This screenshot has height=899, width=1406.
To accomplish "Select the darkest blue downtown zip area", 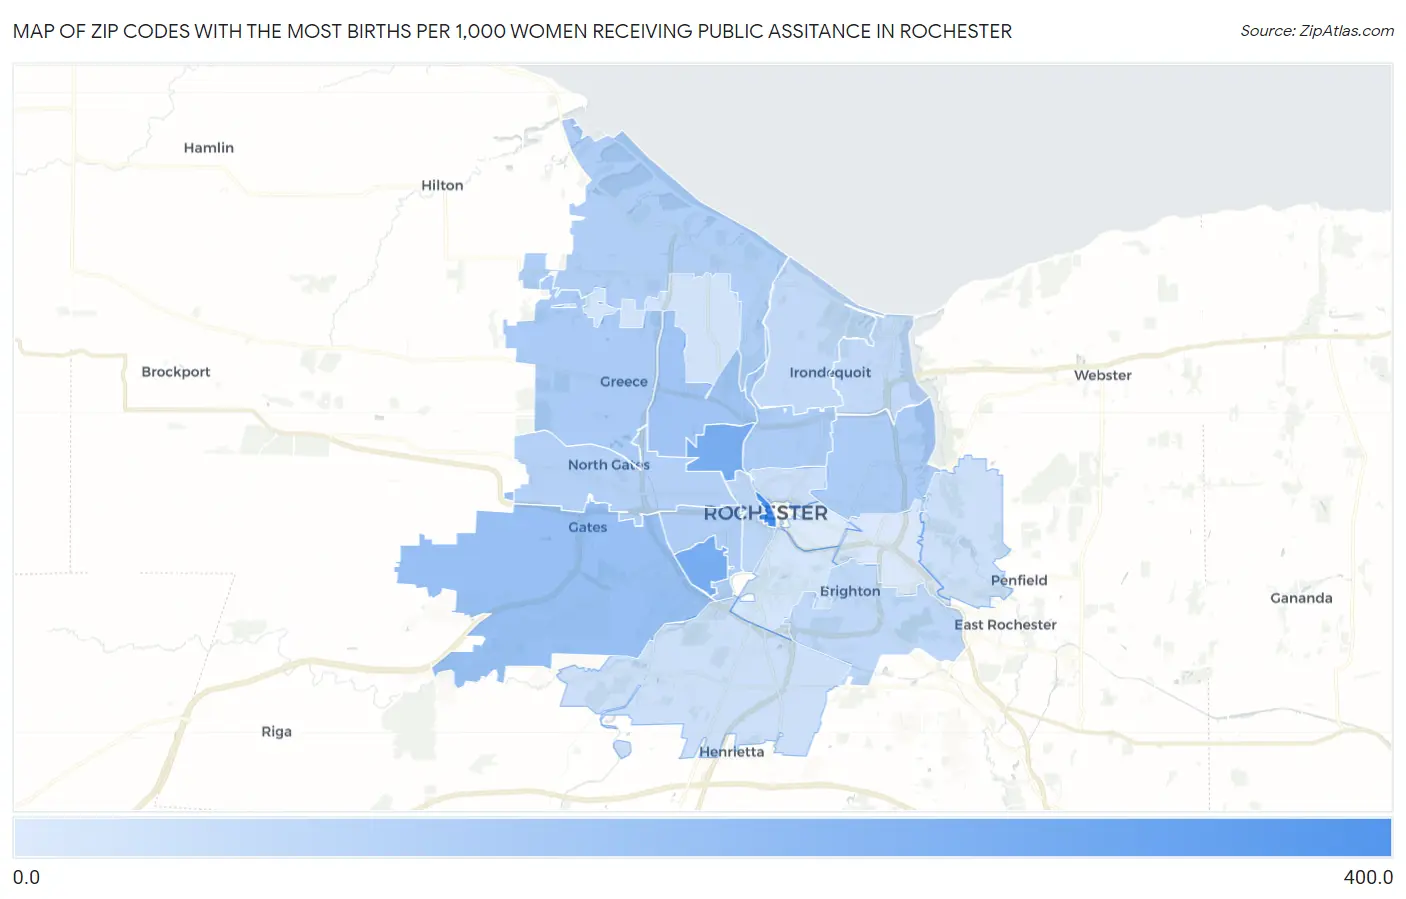I will tap(766, 510).
